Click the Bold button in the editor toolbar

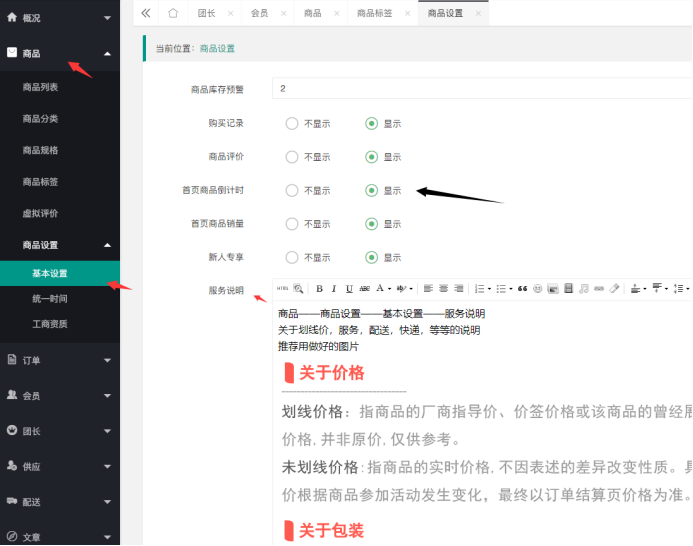click(320, 288)
